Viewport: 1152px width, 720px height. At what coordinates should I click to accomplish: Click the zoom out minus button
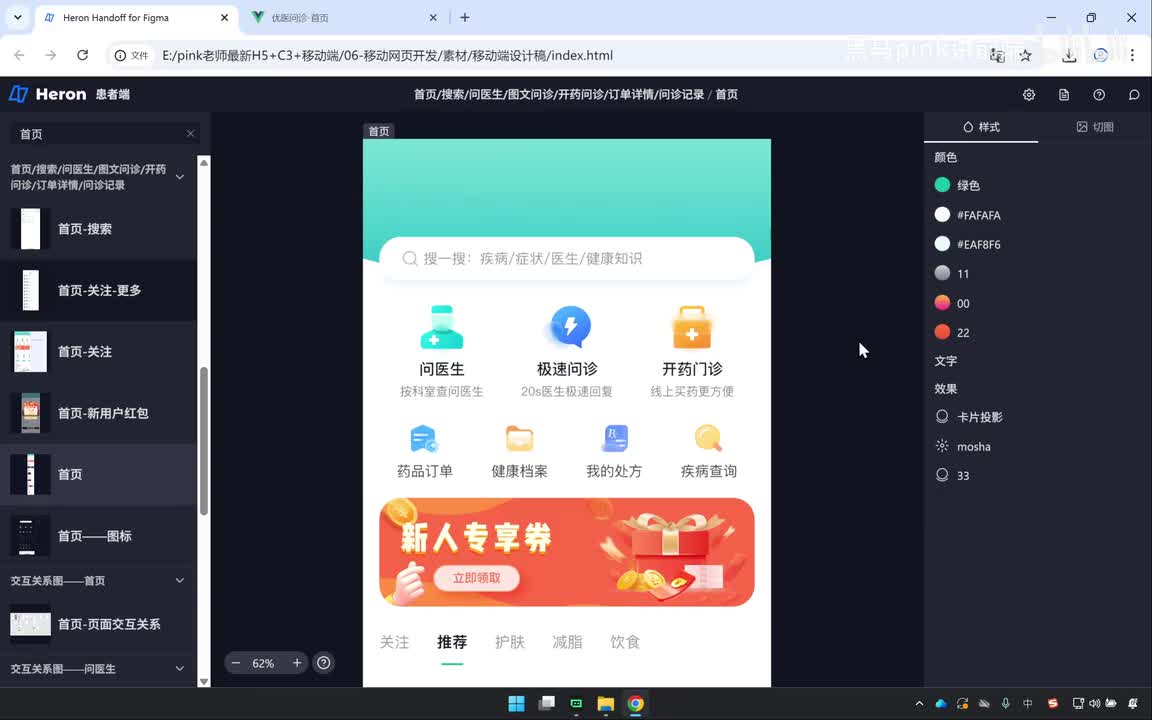pos(236,663)
